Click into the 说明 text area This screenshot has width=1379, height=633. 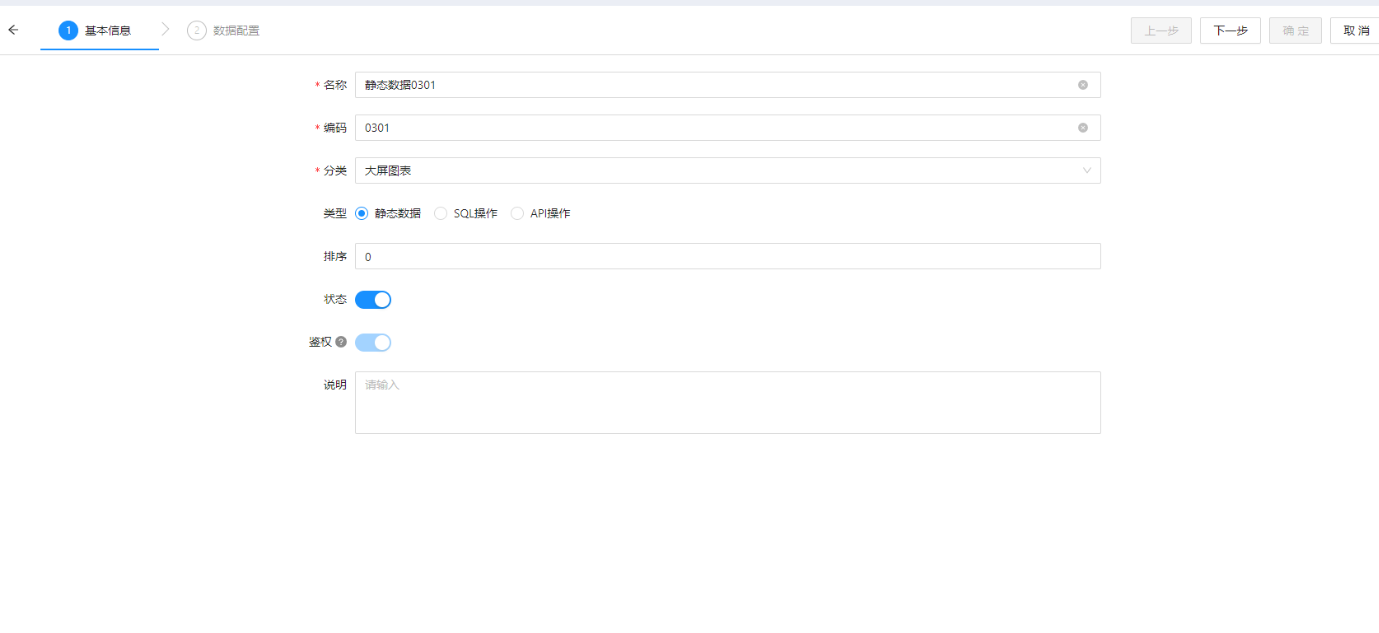point(728,403)
